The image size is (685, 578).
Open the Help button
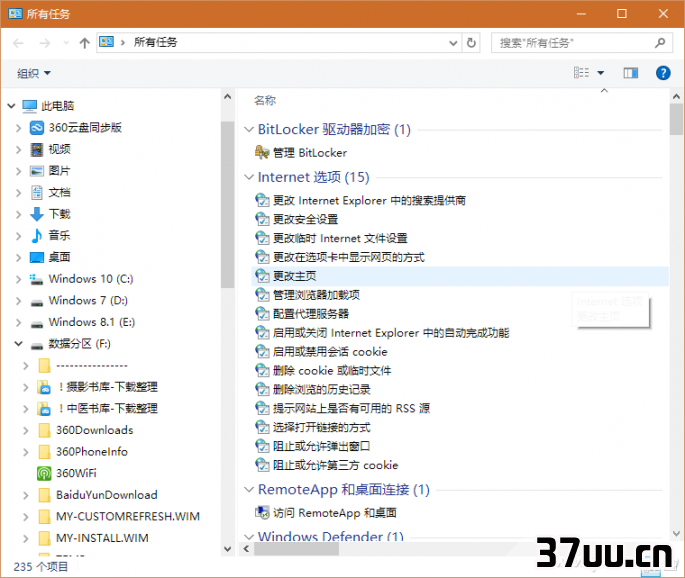(663, 73)
